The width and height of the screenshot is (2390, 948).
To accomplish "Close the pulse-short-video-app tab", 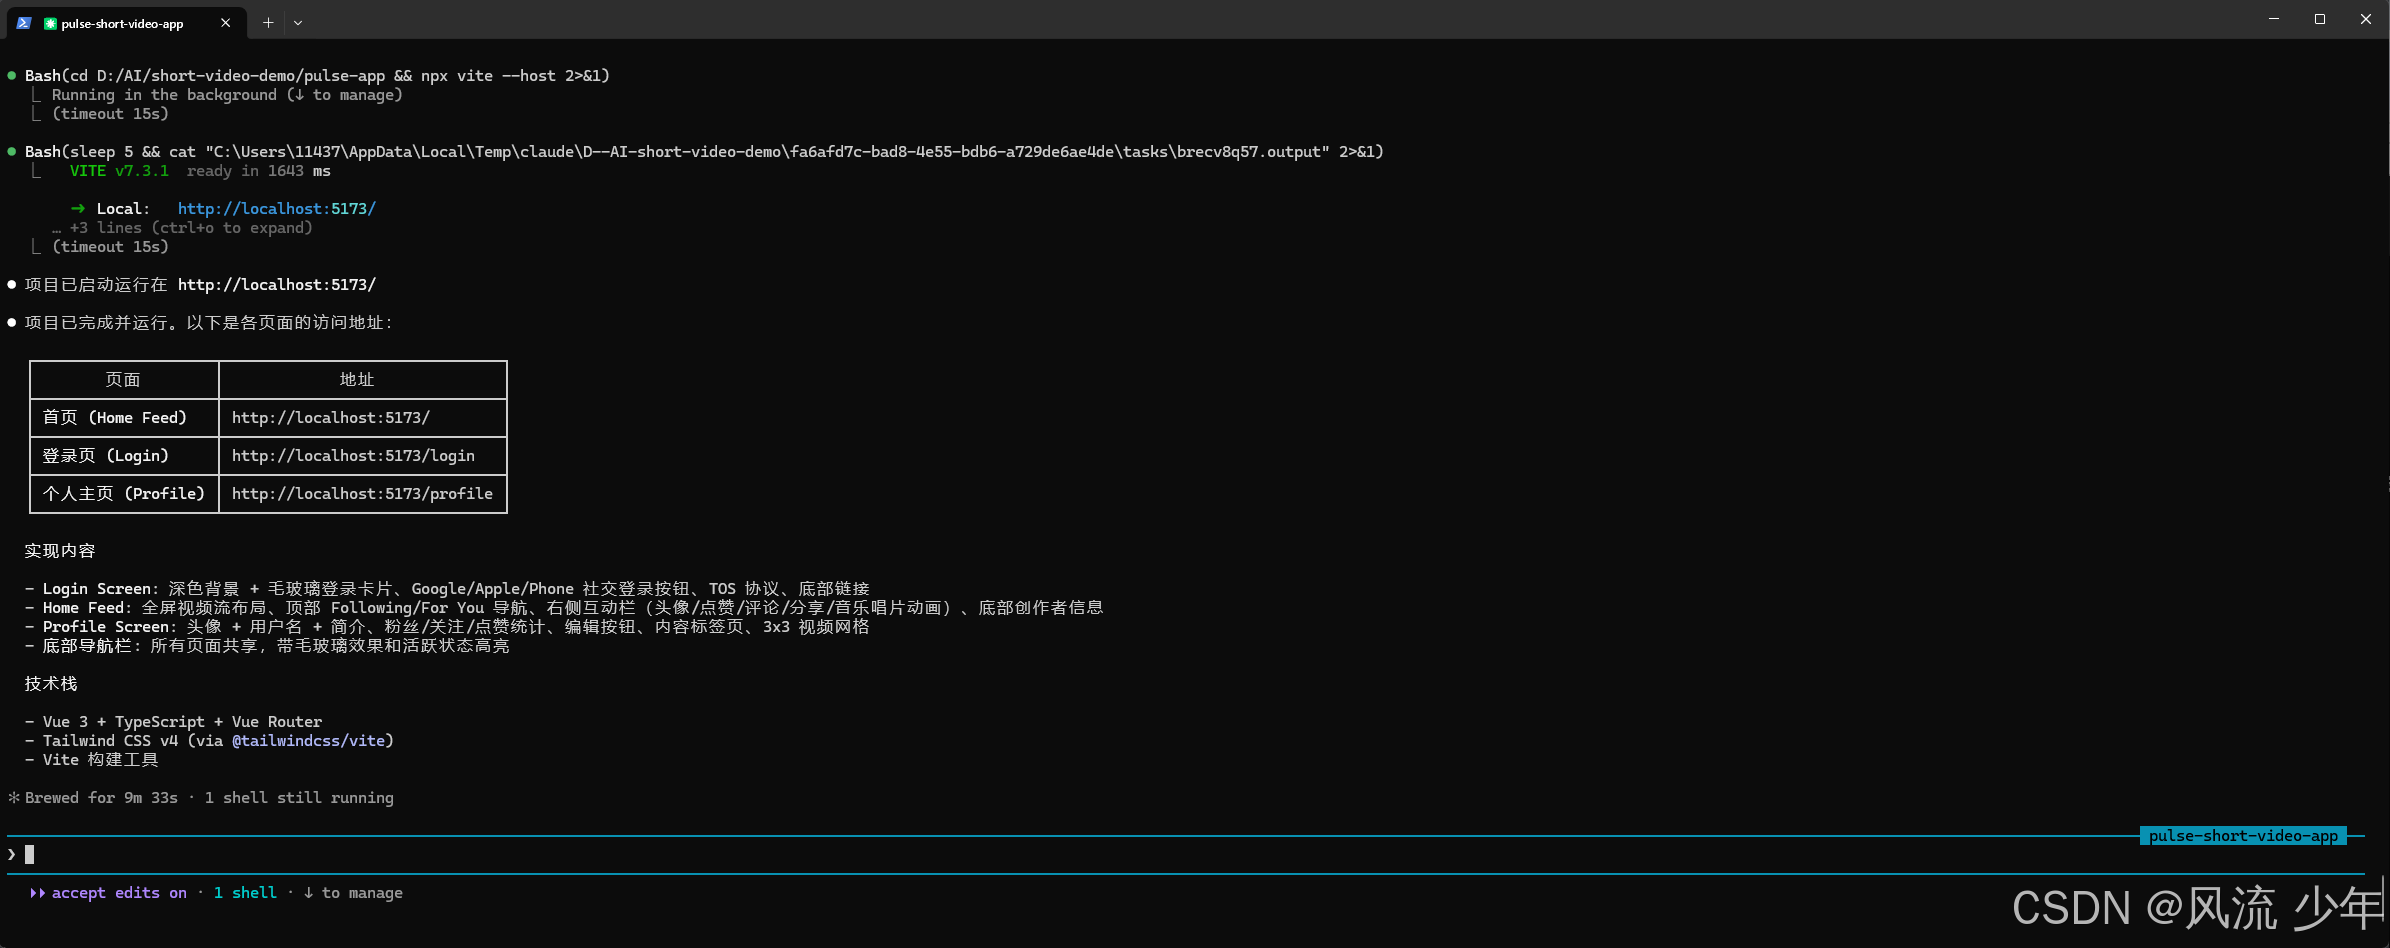I will (226, 22).
